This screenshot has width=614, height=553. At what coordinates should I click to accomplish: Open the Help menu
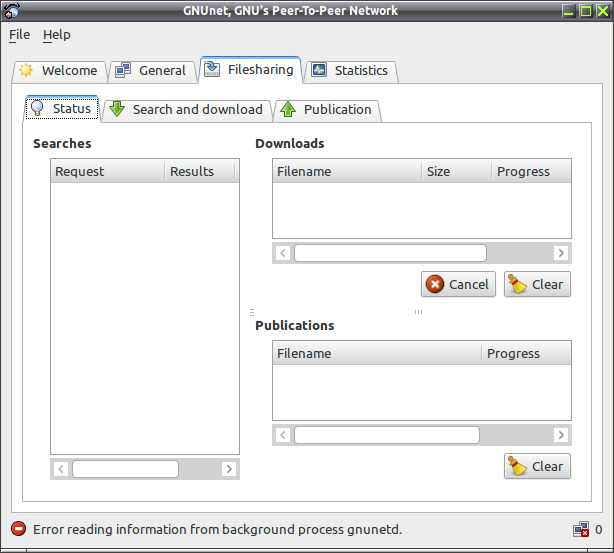click(x=57, y=34)
